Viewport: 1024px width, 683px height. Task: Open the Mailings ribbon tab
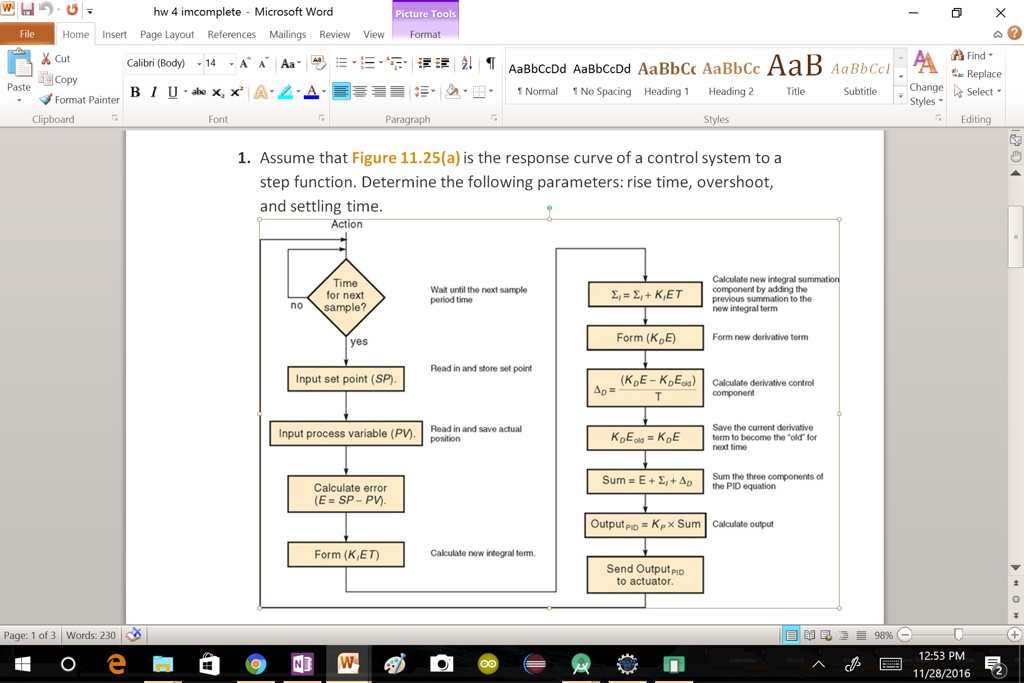(287, 33)
